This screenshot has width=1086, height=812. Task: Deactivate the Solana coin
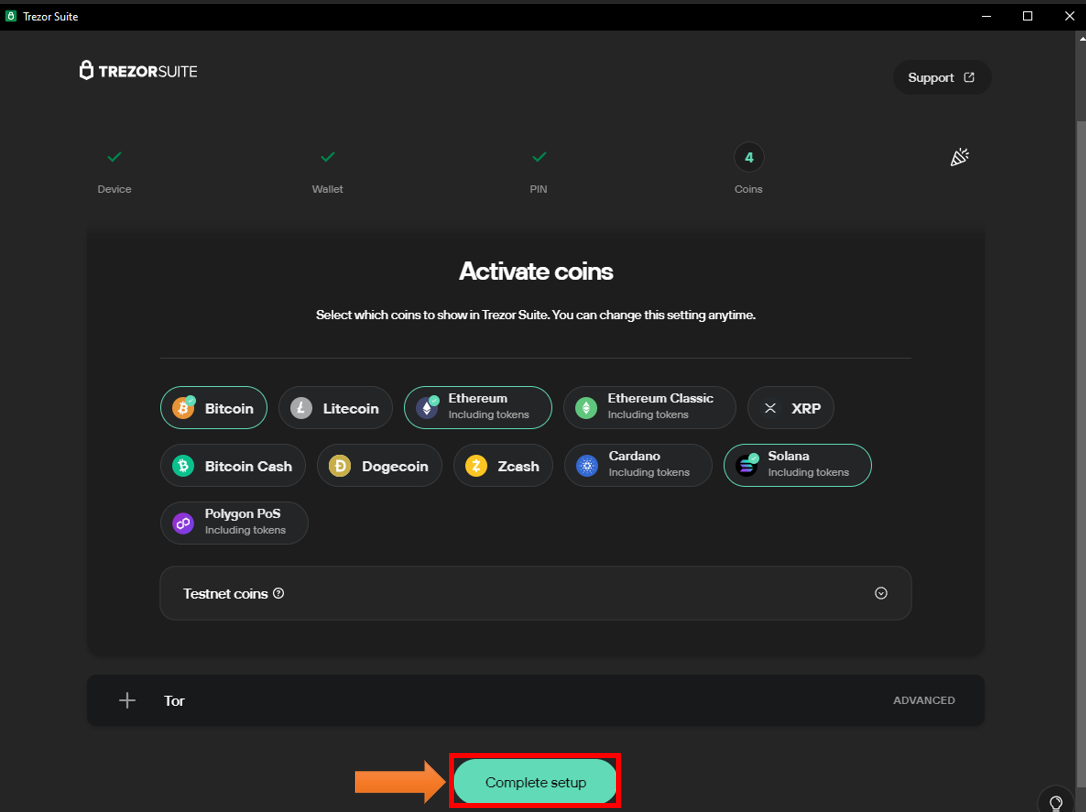pyautogui.click(x=797, y=465)
